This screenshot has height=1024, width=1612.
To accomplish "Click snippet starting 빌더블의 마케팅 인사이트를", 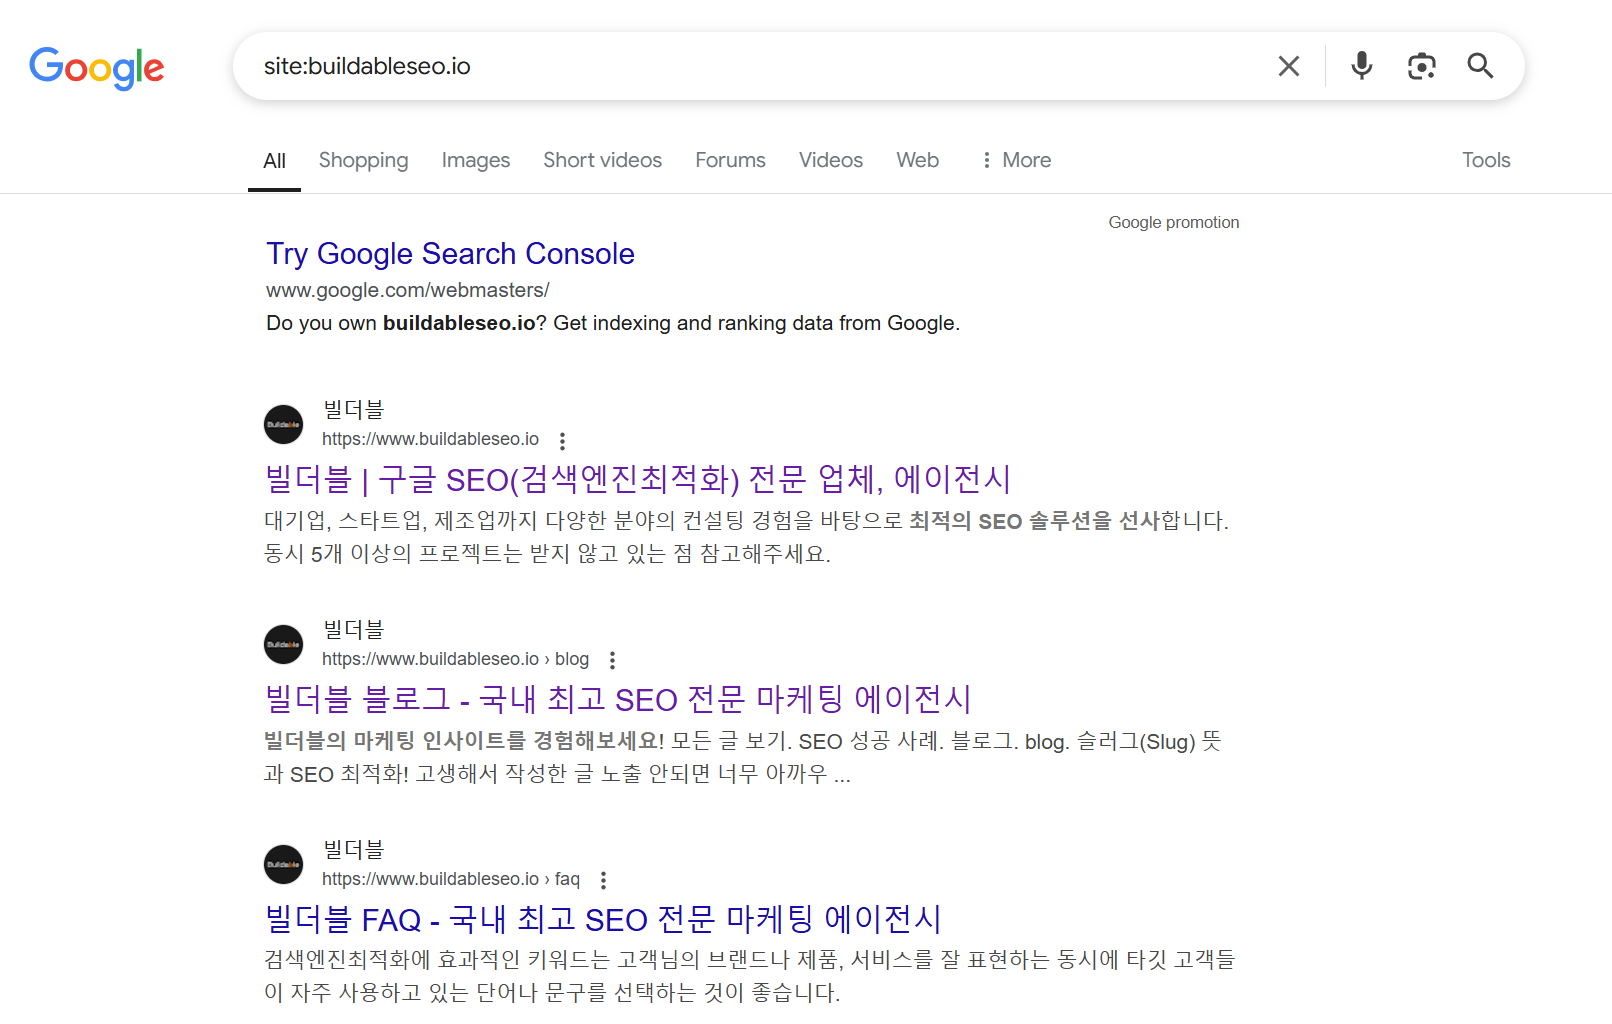I will [743, 757].
